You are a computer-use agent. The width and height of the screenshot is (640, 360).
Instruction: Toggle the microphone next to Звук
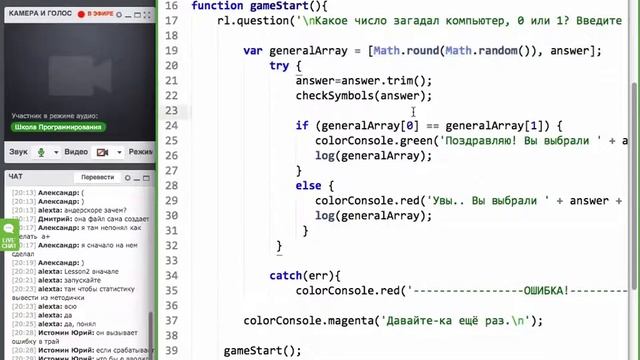click(x=41, y=152)
